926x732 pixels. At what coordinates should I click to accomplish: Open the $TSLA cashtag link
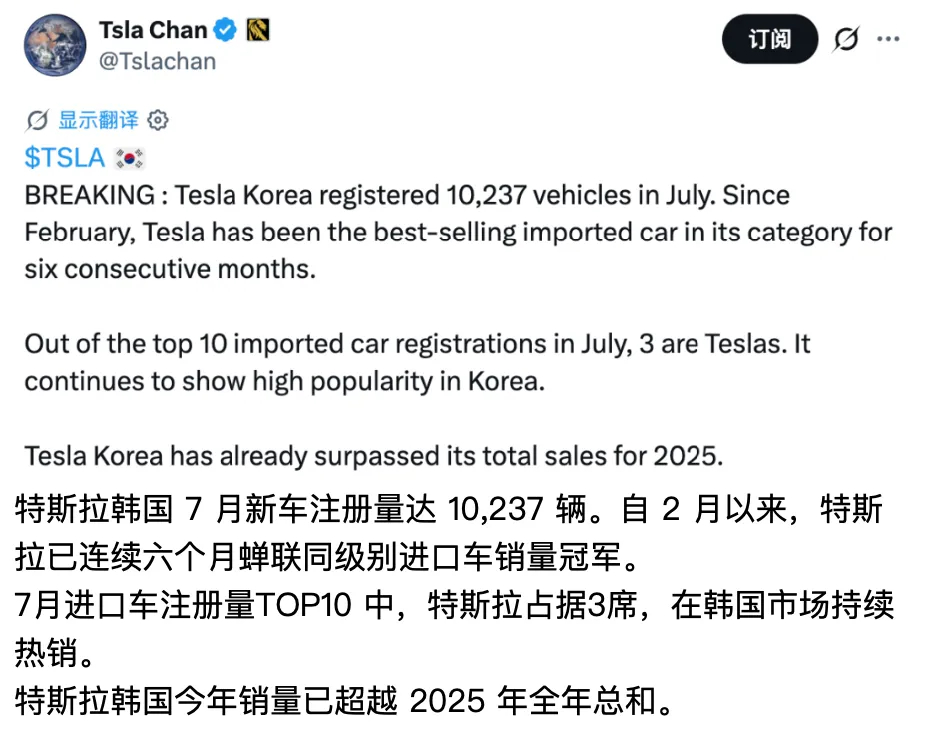[x=65, y=158]
